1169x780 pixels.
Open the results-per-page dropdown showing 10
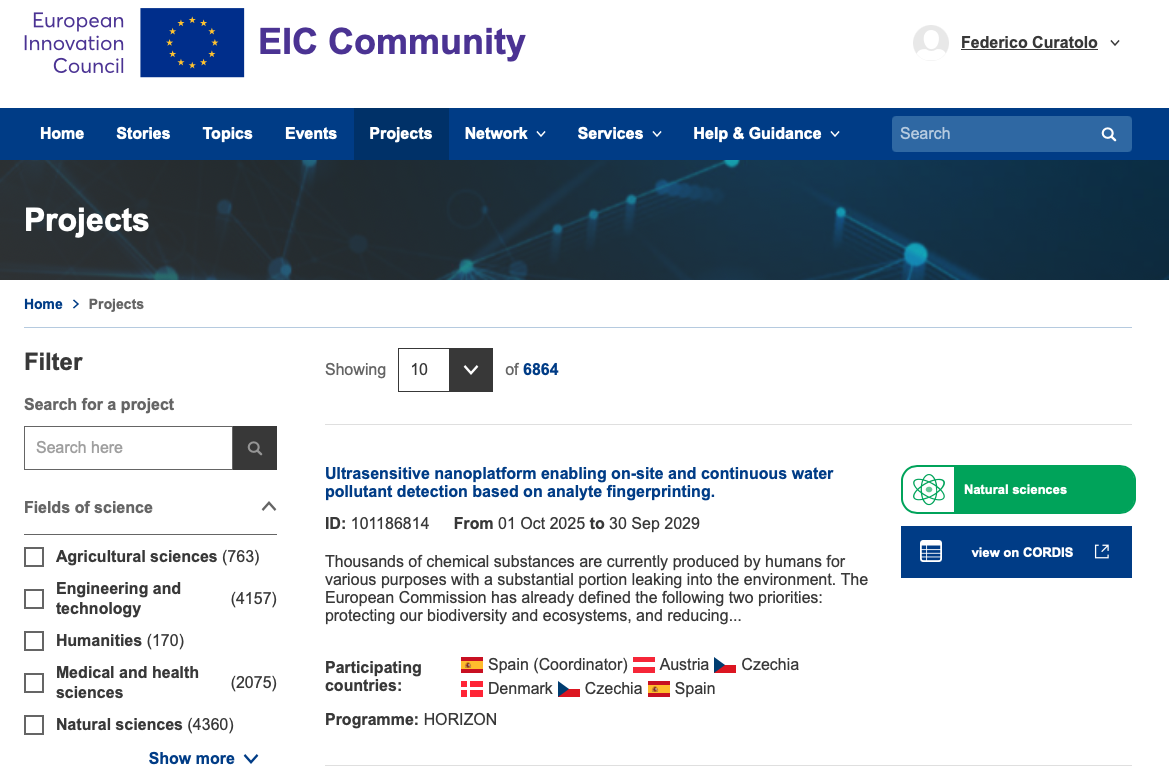[445, 370]
